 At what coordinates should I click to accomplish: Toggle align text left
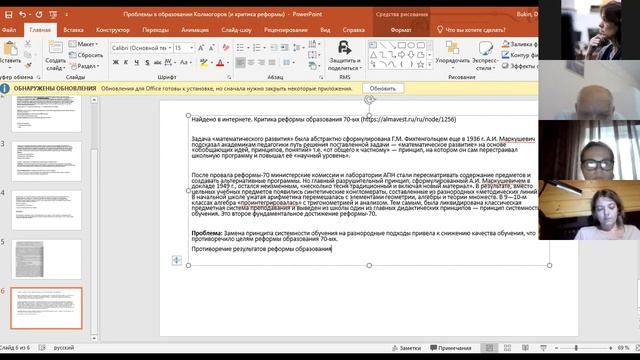coord(240,62)
